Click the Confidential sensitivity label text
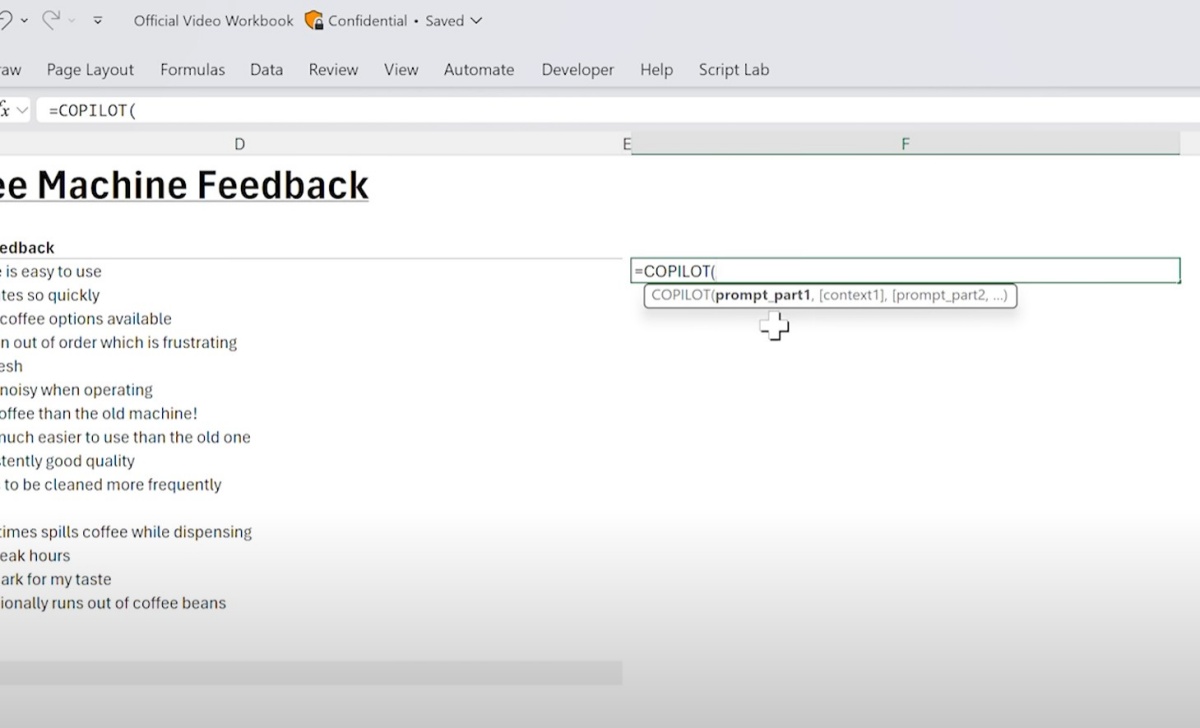 pyautogui.click(x=368, y=20)
